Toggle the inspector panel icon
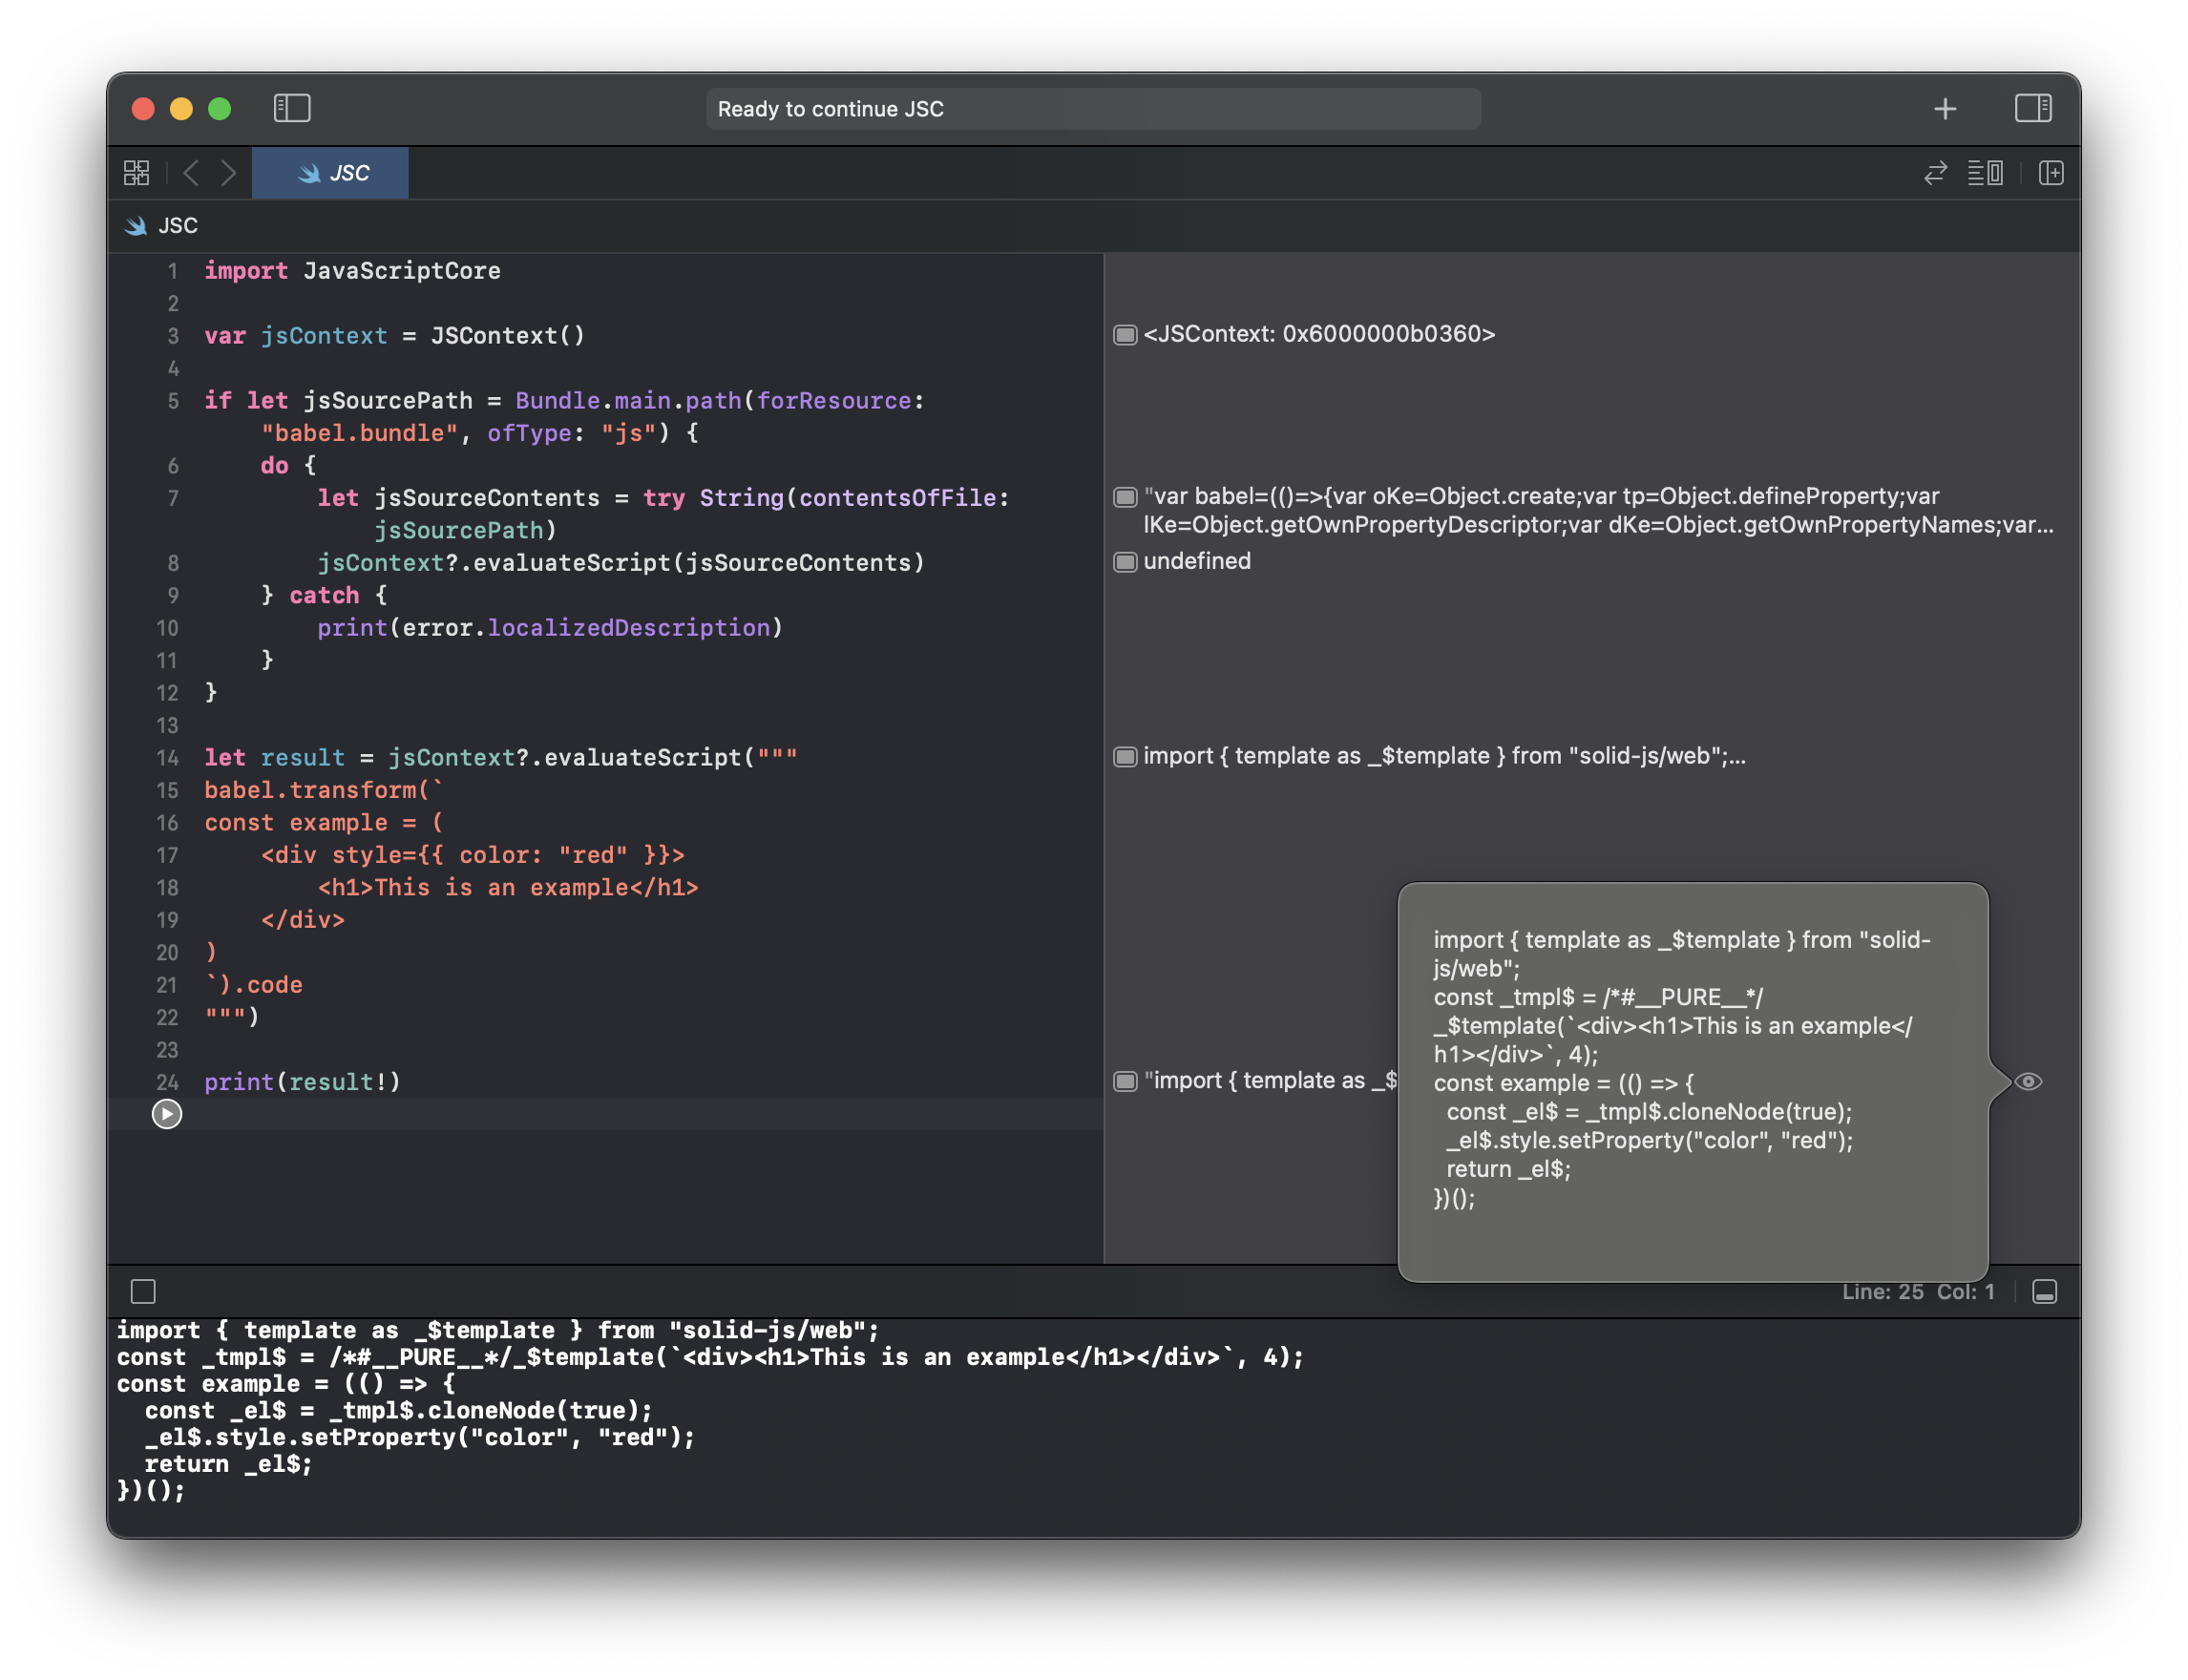The image size is (2188, 1680). click(x=2032, y=108)
